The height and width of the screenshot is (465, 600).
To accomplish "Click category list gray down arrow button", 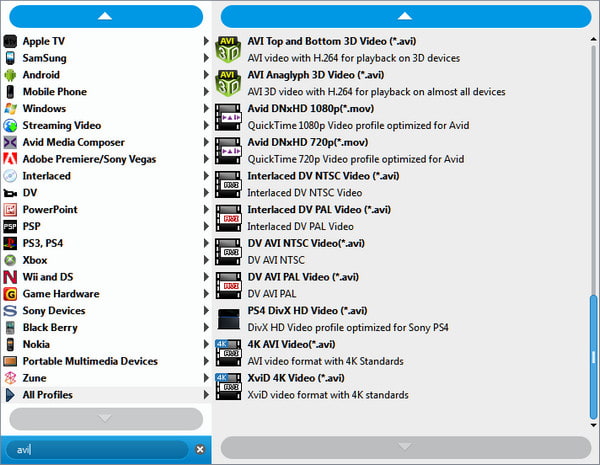I will coord(106,419).
